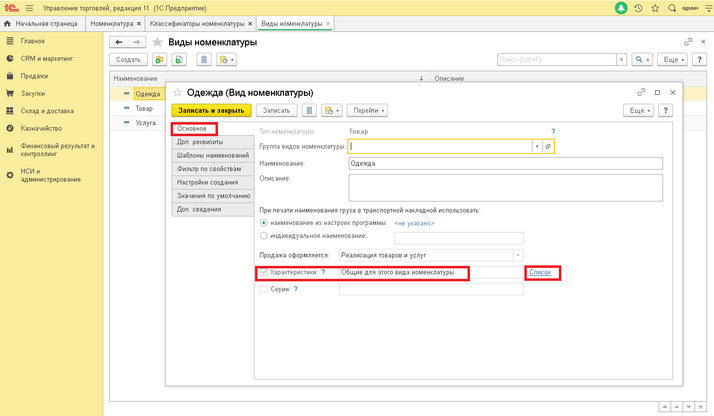The width and height of the screenshot is (714, 416).
Task: Select радио 'индивидуальное наименование'
Action: [x=264, y=236]
